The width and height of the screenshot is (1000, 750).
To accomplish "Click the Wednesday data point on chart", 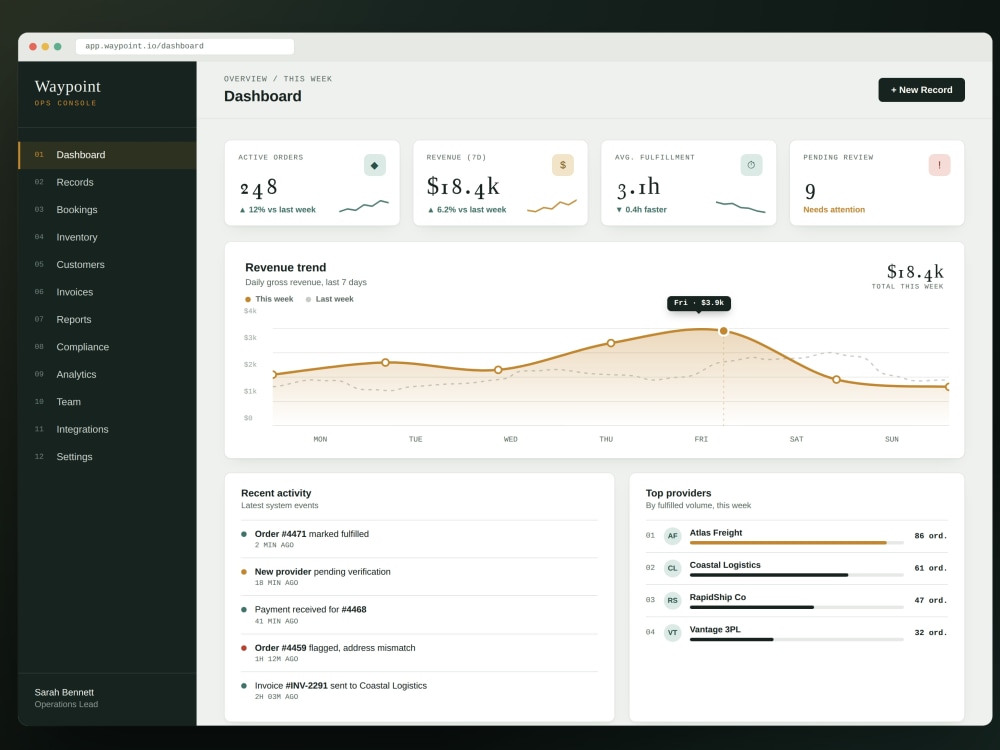I will pyautogui.click(x=498, y=370).
